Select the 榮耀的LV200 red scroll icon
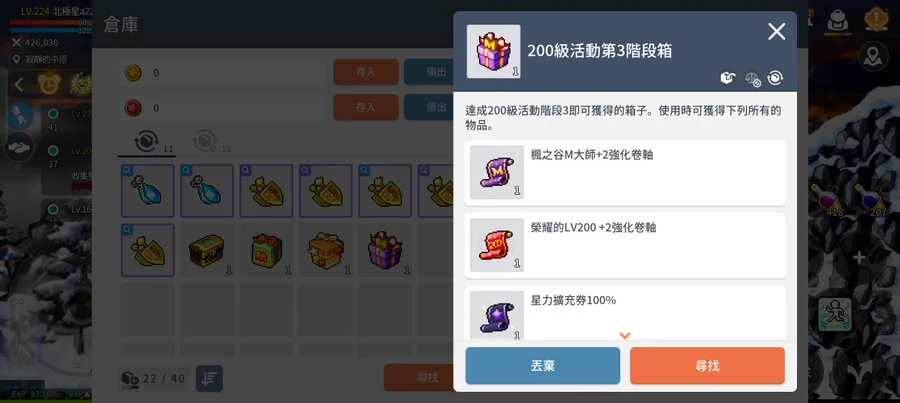 coord(497,245)
